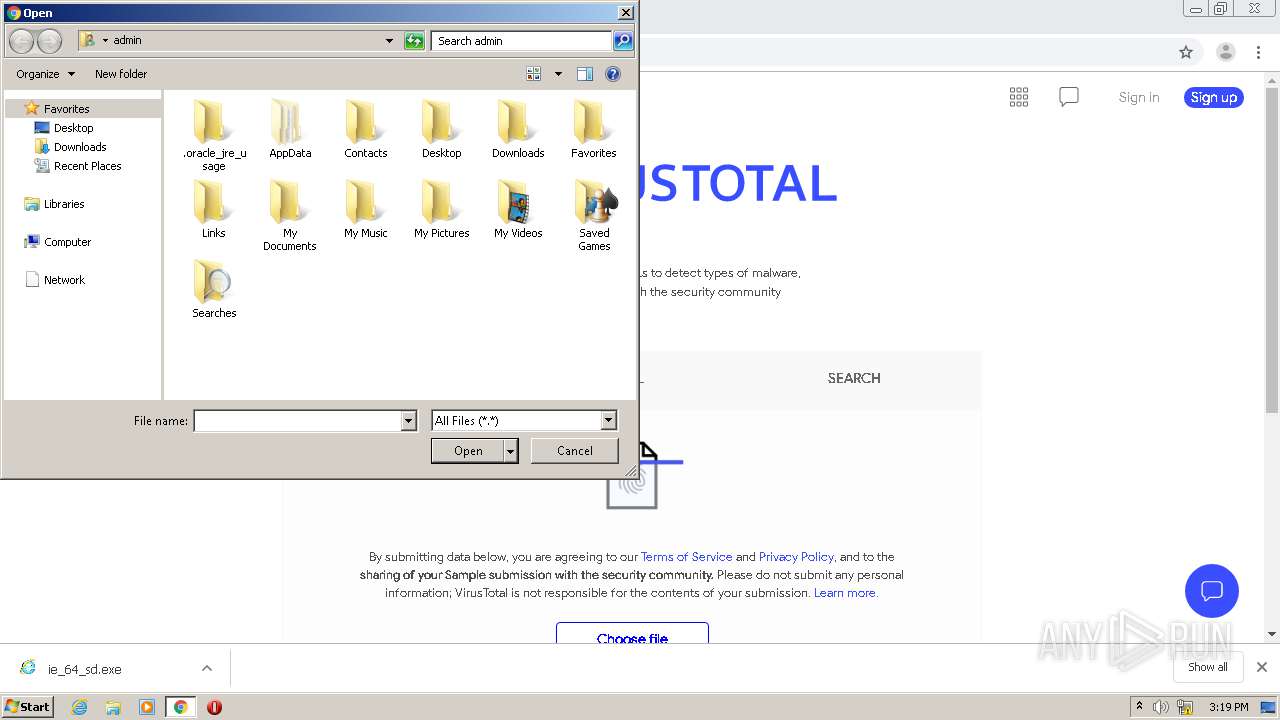The width and height of the screenshot is (1280, 720).
Task: Click the Choose file button
Action: pos(632,633)
